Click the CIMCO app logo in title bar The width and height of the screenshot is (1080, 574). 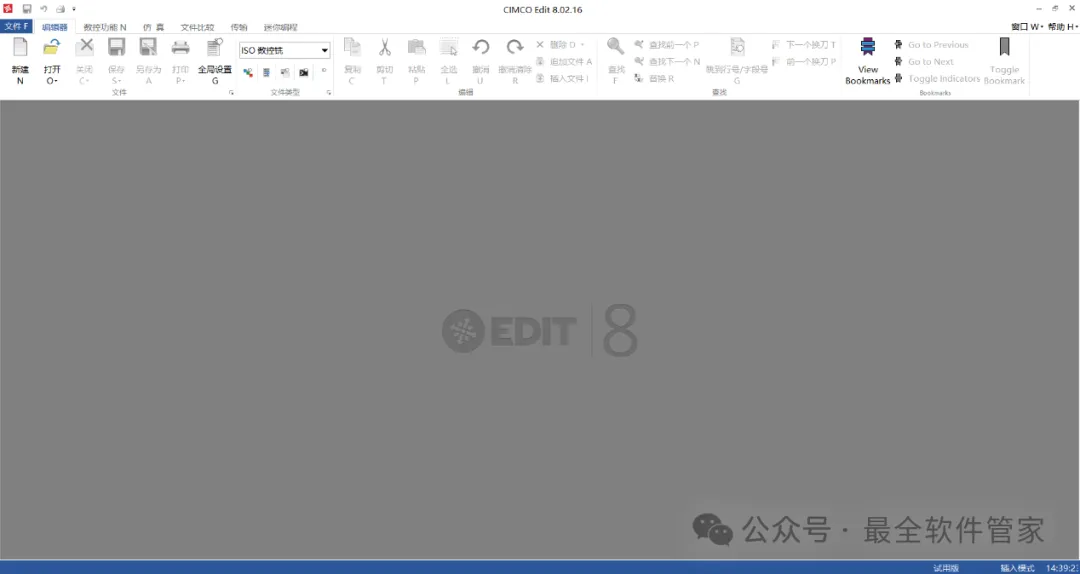[x=8, y=8]
